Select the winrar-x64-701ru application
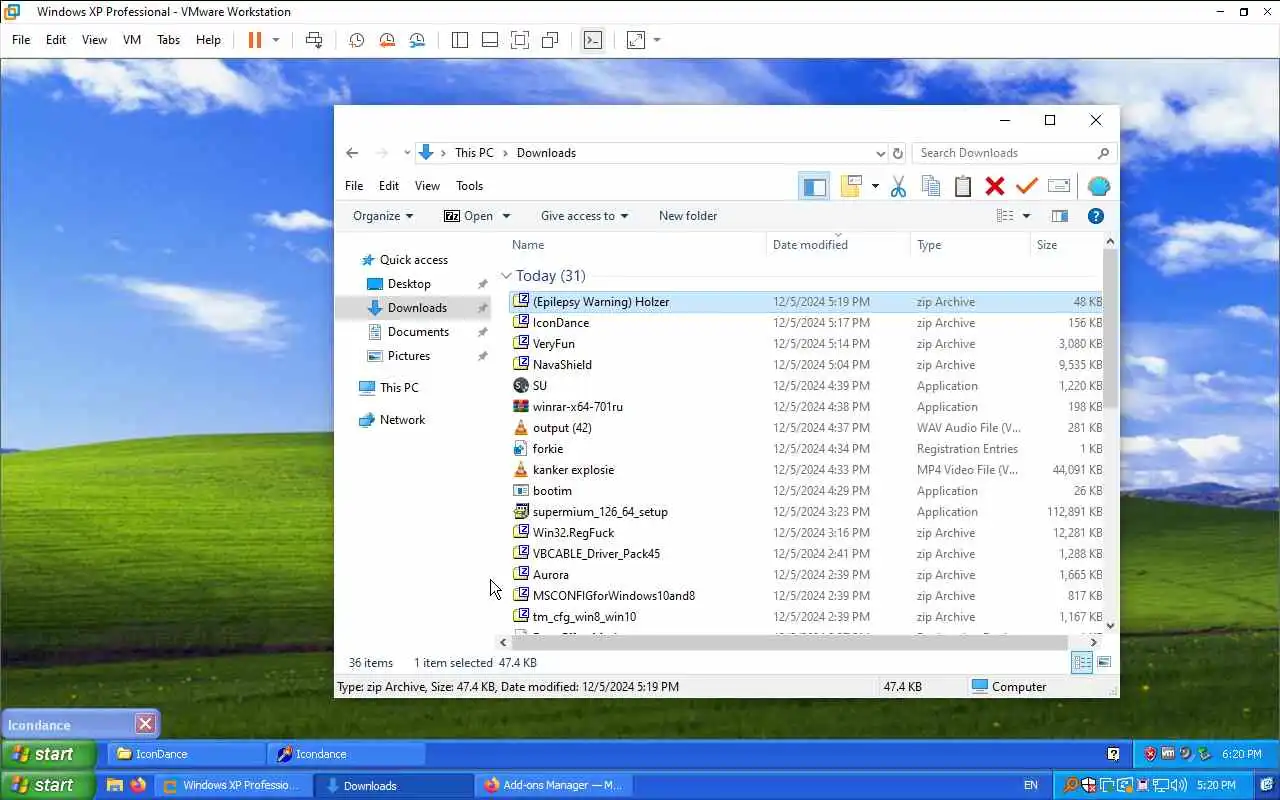The width and height of the screenshot is (1280, 800). [806, 407]
